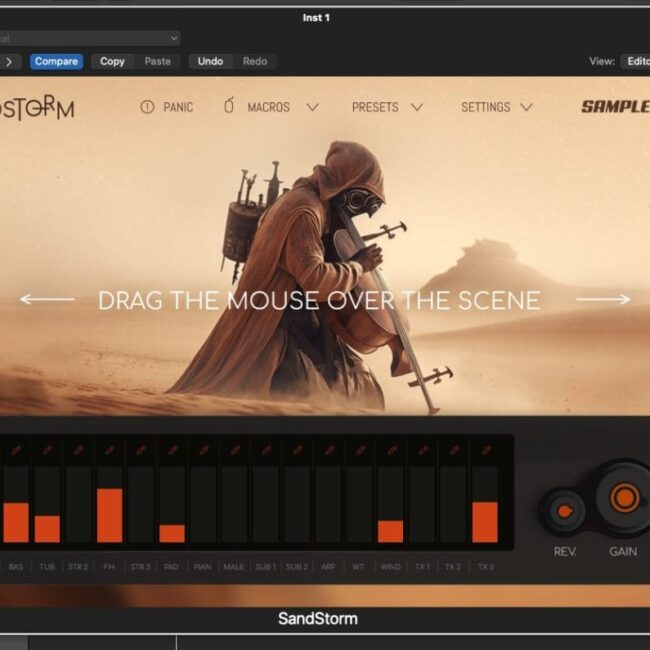Click the right arrow on the scene
This screenshot has width=650, height=650.
[603, 299]
